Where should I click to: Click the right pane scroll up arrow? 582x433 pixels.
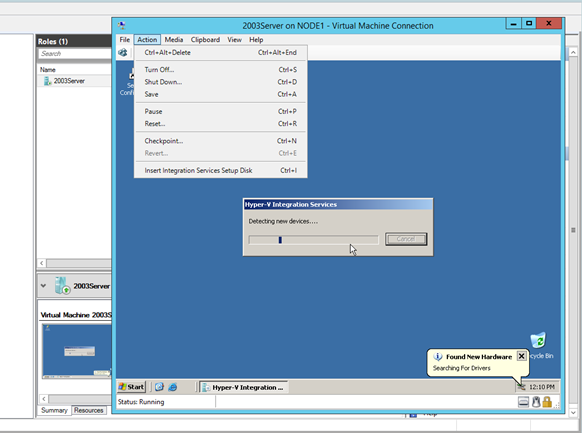click(x=573, y=53)
